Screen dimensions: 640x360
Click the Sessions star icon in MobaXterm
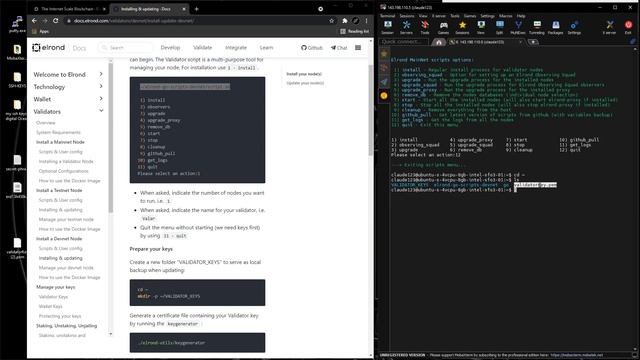coord(462,27)
